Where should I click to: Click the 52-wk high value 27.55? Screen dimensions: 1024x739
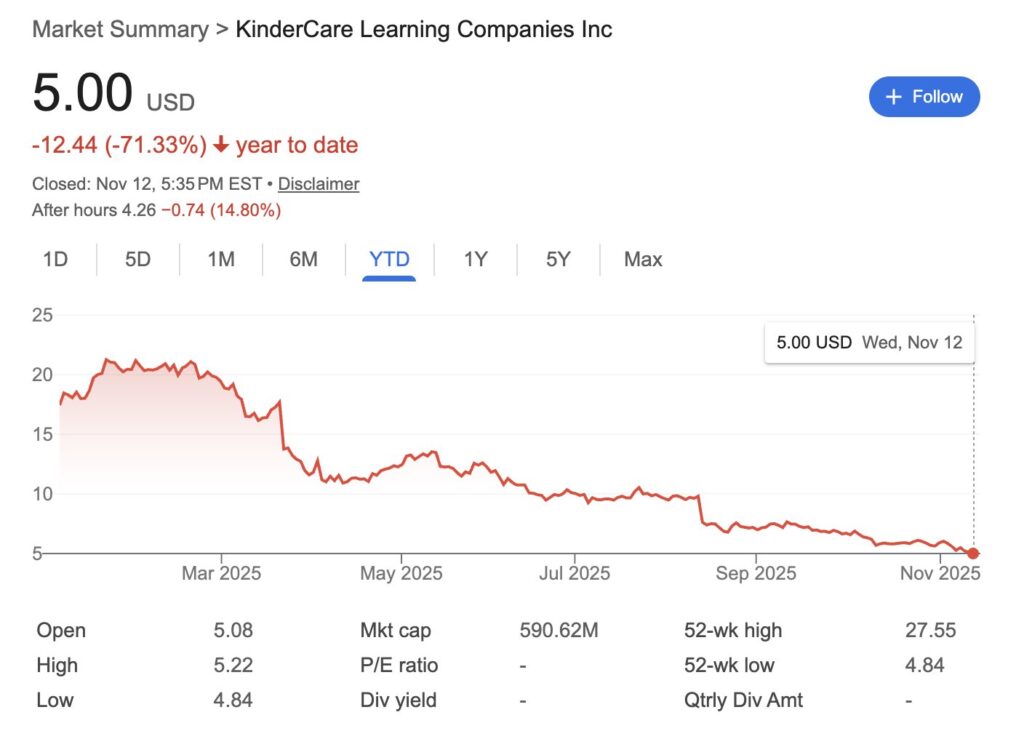934,630
